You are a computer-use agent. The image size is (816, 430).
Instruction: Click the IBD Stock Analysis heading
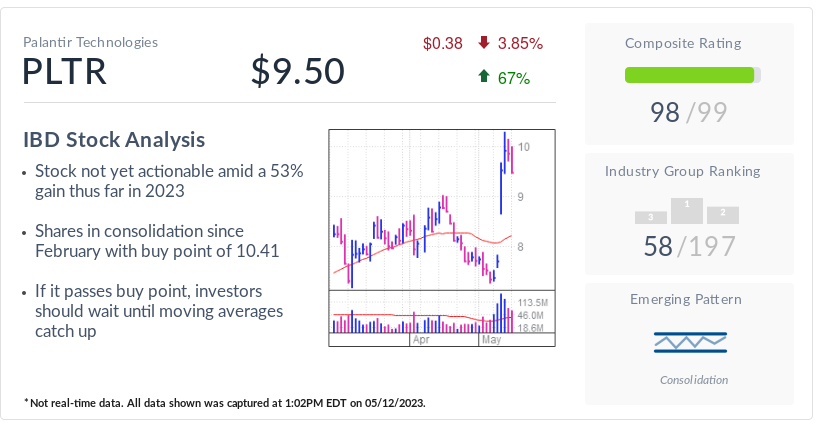point(114,140)
